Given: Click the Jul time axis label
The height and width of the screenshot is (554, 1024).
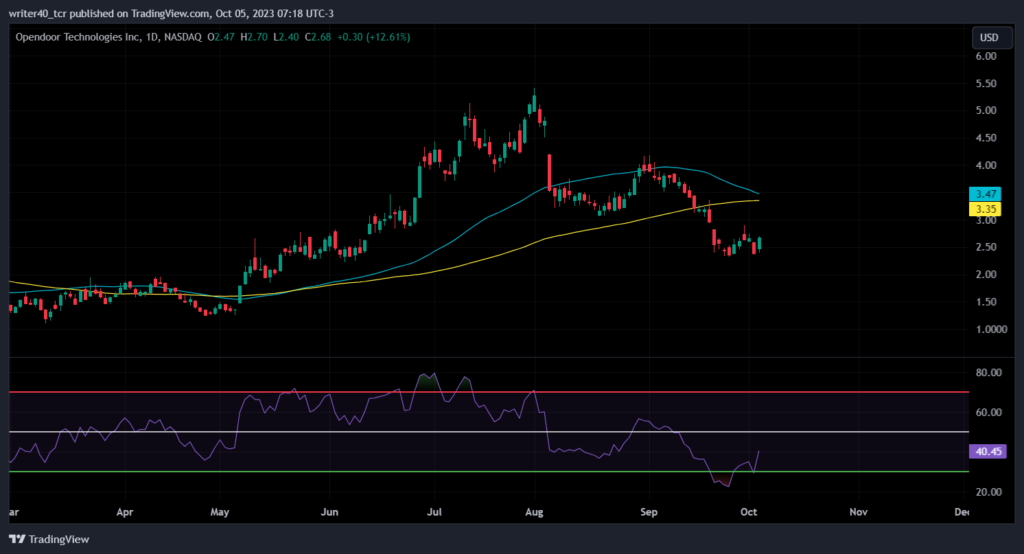Looking at the screenshot, I should (x=434, y=512).
